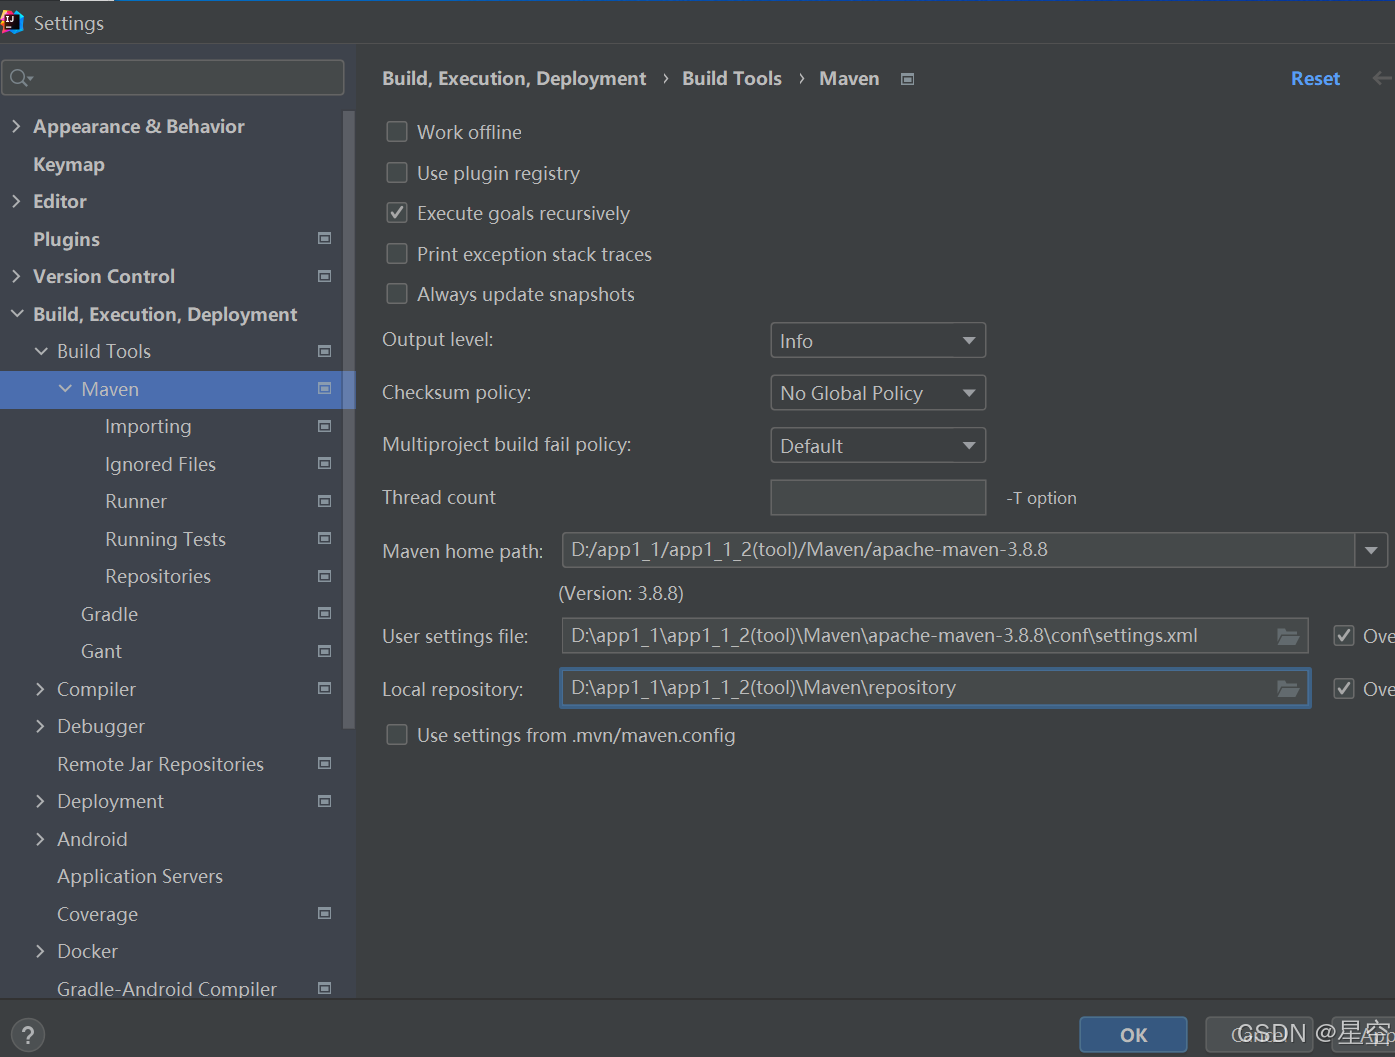This screenshot has height=1057, width=1395.
Task: Click the project-level icon beside Ignored Files
Action: [x=324, y=463]
